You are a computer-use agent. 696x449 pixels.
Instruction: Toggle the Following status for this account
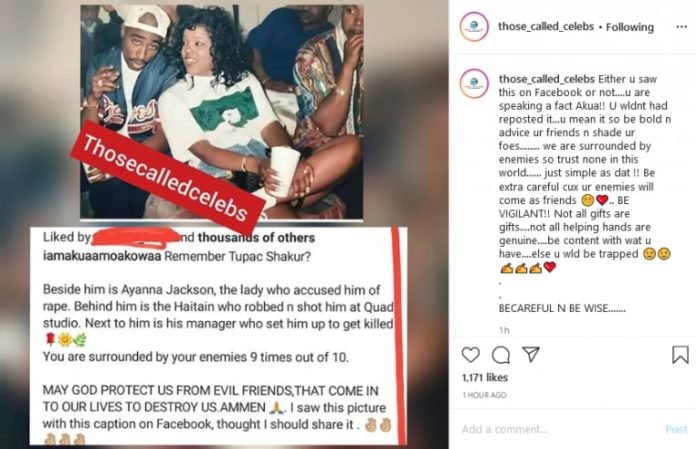click(629, 27)
